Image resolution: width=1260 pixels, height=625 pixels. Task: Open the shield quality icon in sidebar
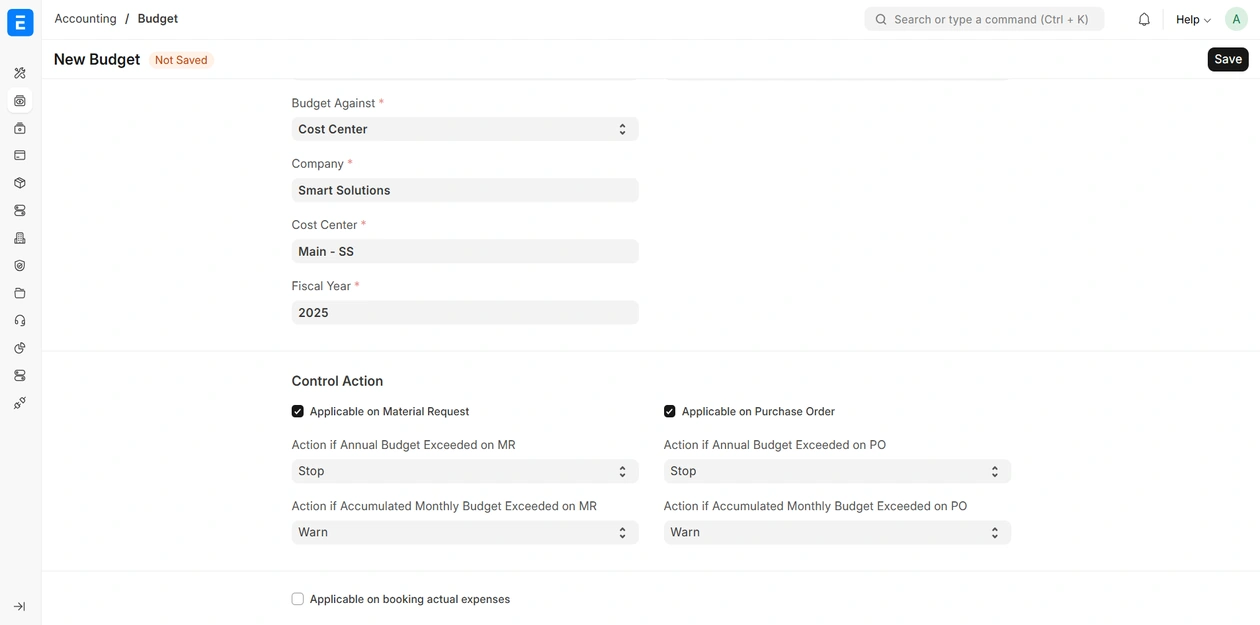click(x=20, y=266)
